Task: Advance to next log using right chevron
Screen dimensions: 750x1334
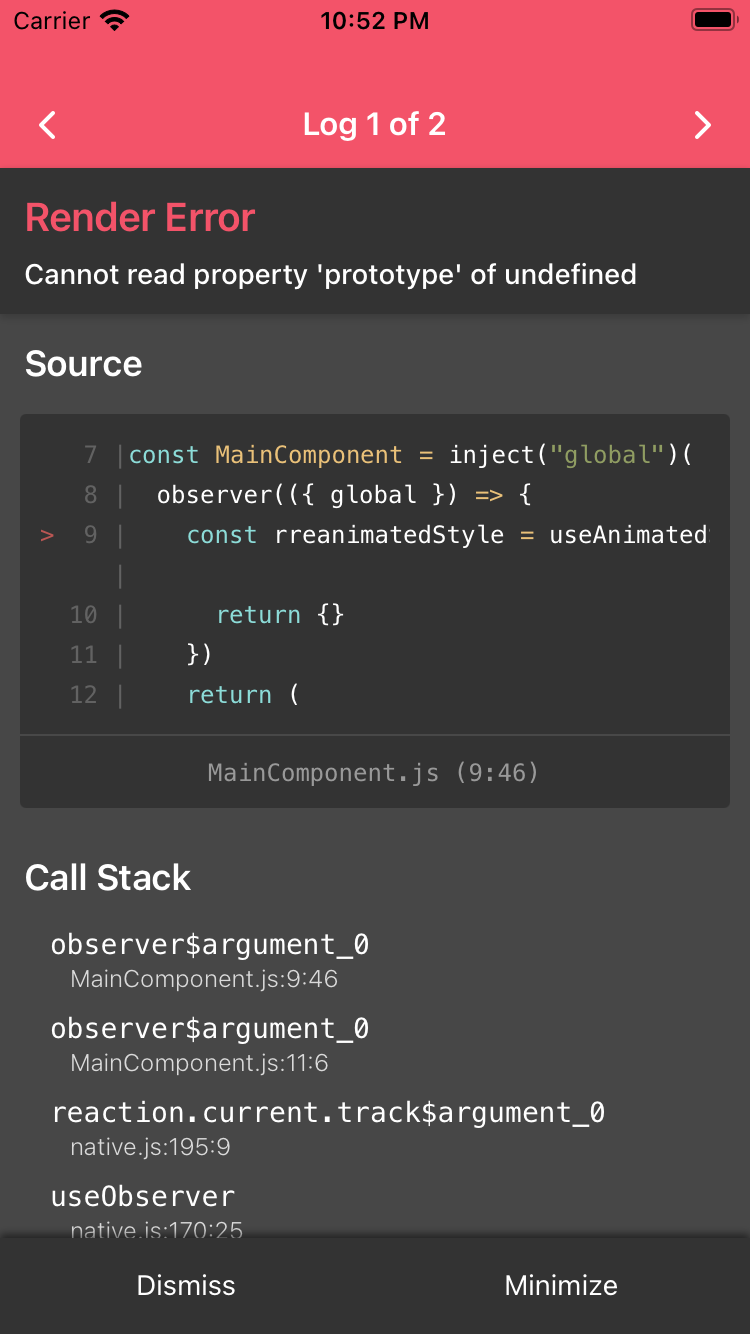Action: click(702, 125)
